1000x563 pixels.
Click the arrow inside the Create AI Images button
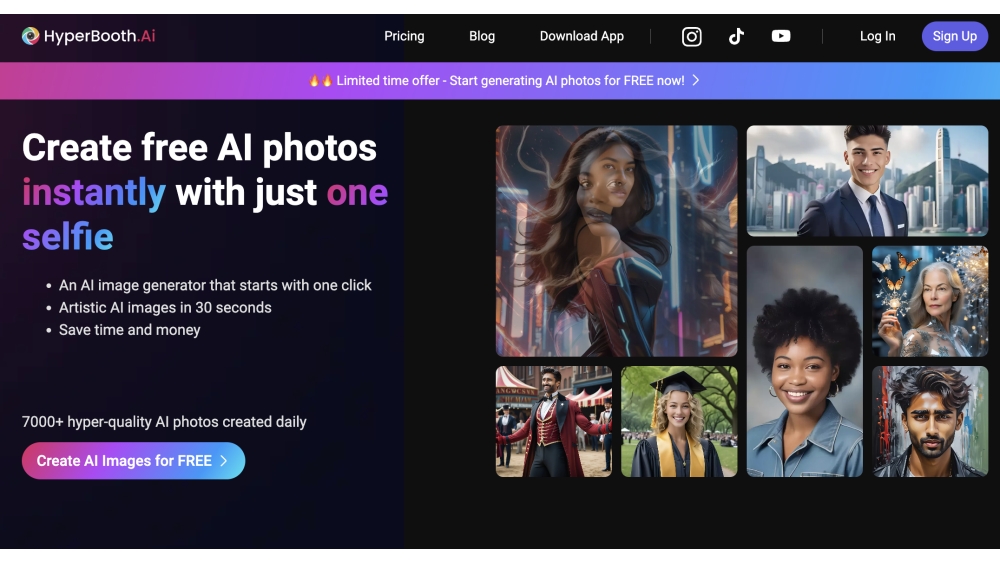click(224, 461)
